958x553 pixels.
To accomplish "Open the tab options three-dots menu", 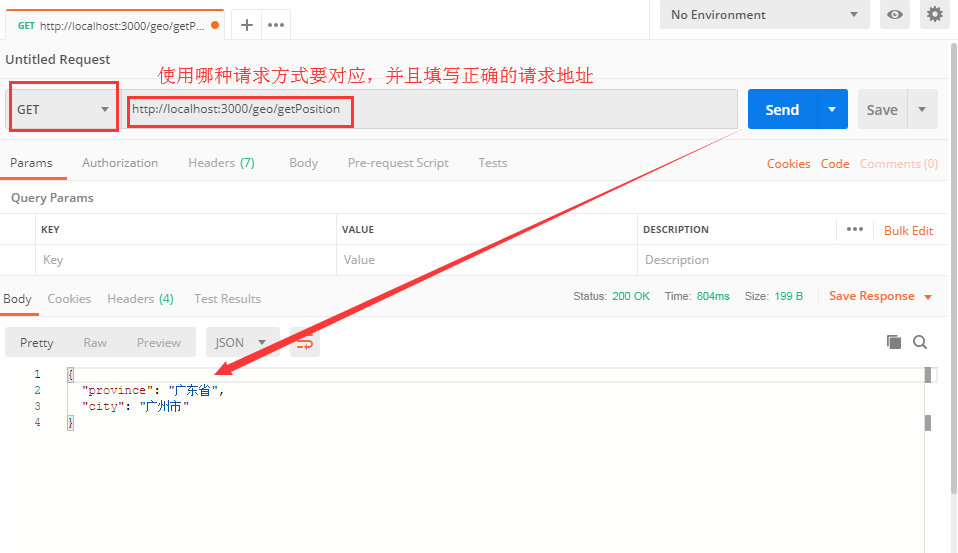I will 276,25.
